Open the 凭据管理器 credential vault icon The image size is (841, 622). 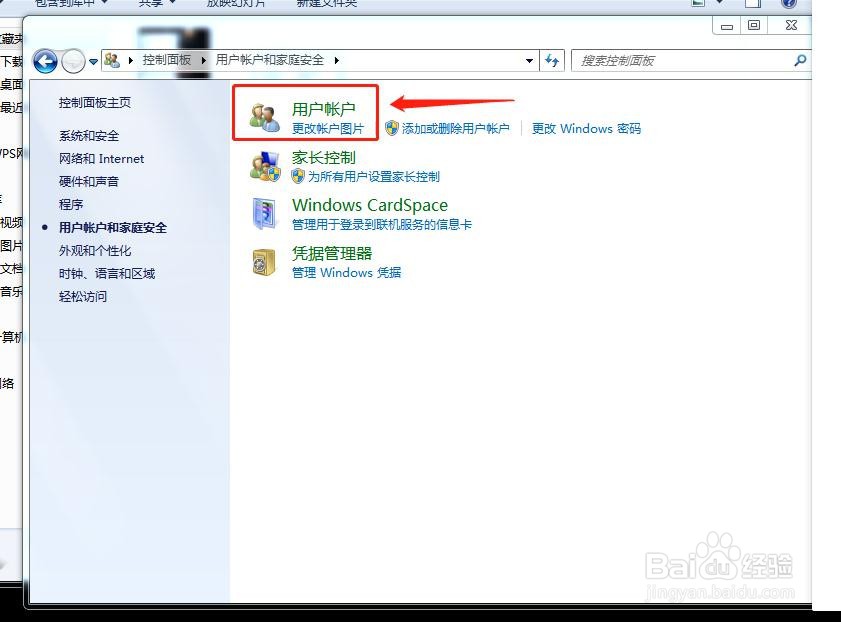[262, 262]
